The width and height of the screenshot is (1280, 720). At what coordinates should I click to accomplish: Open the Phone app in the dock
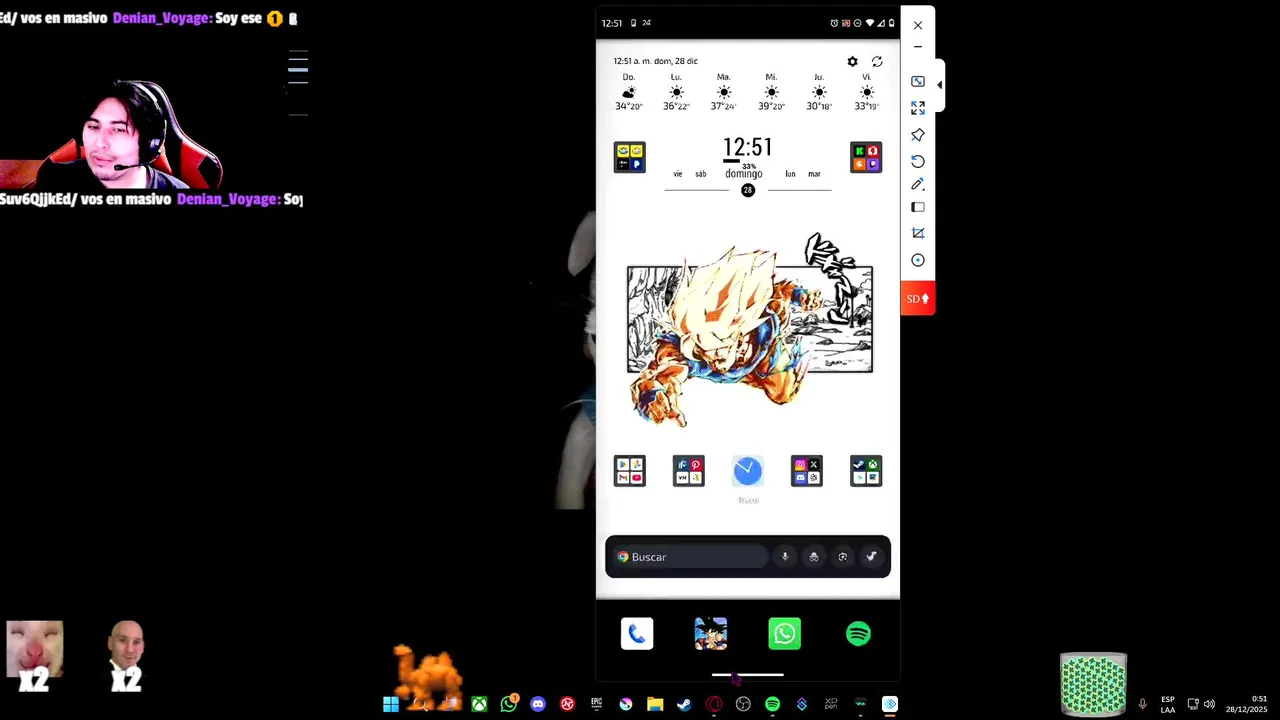pyautogui.click(x=637, y=634)
